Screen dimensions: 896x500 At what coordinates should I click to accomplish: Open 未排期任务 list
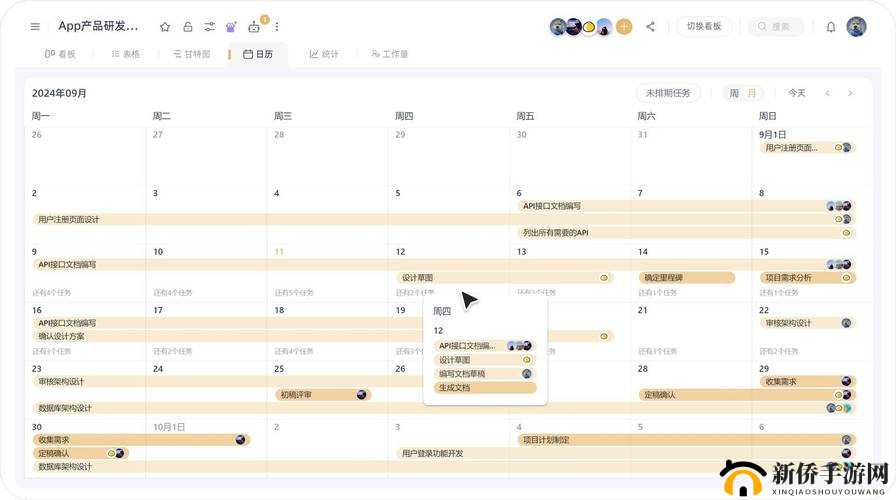[668, 93]
